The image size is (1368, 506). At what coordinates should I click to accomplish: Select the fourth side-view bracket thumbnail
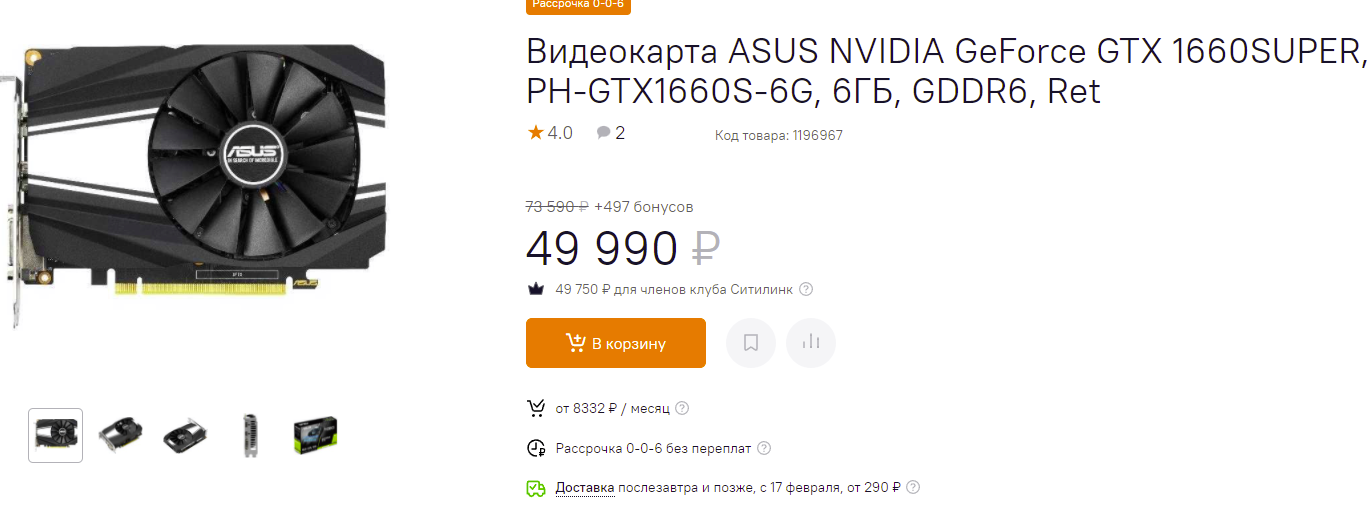tap(250, 435)
